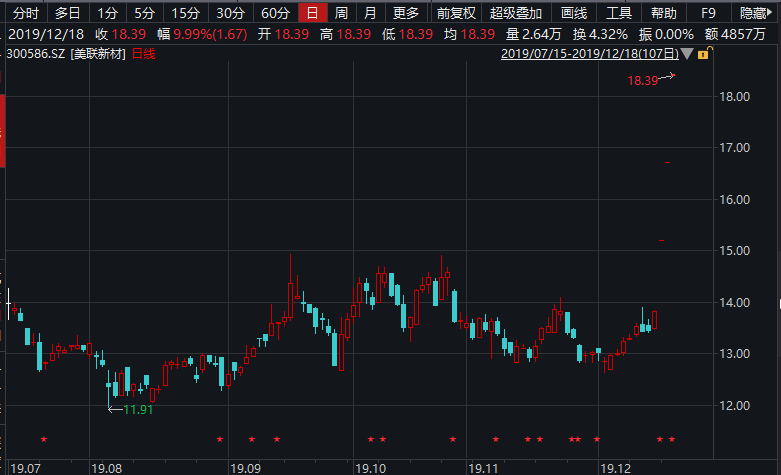Click the 19.07 date axis label
Viewport: 781px width, 475px height.
[x=25, y=469]
